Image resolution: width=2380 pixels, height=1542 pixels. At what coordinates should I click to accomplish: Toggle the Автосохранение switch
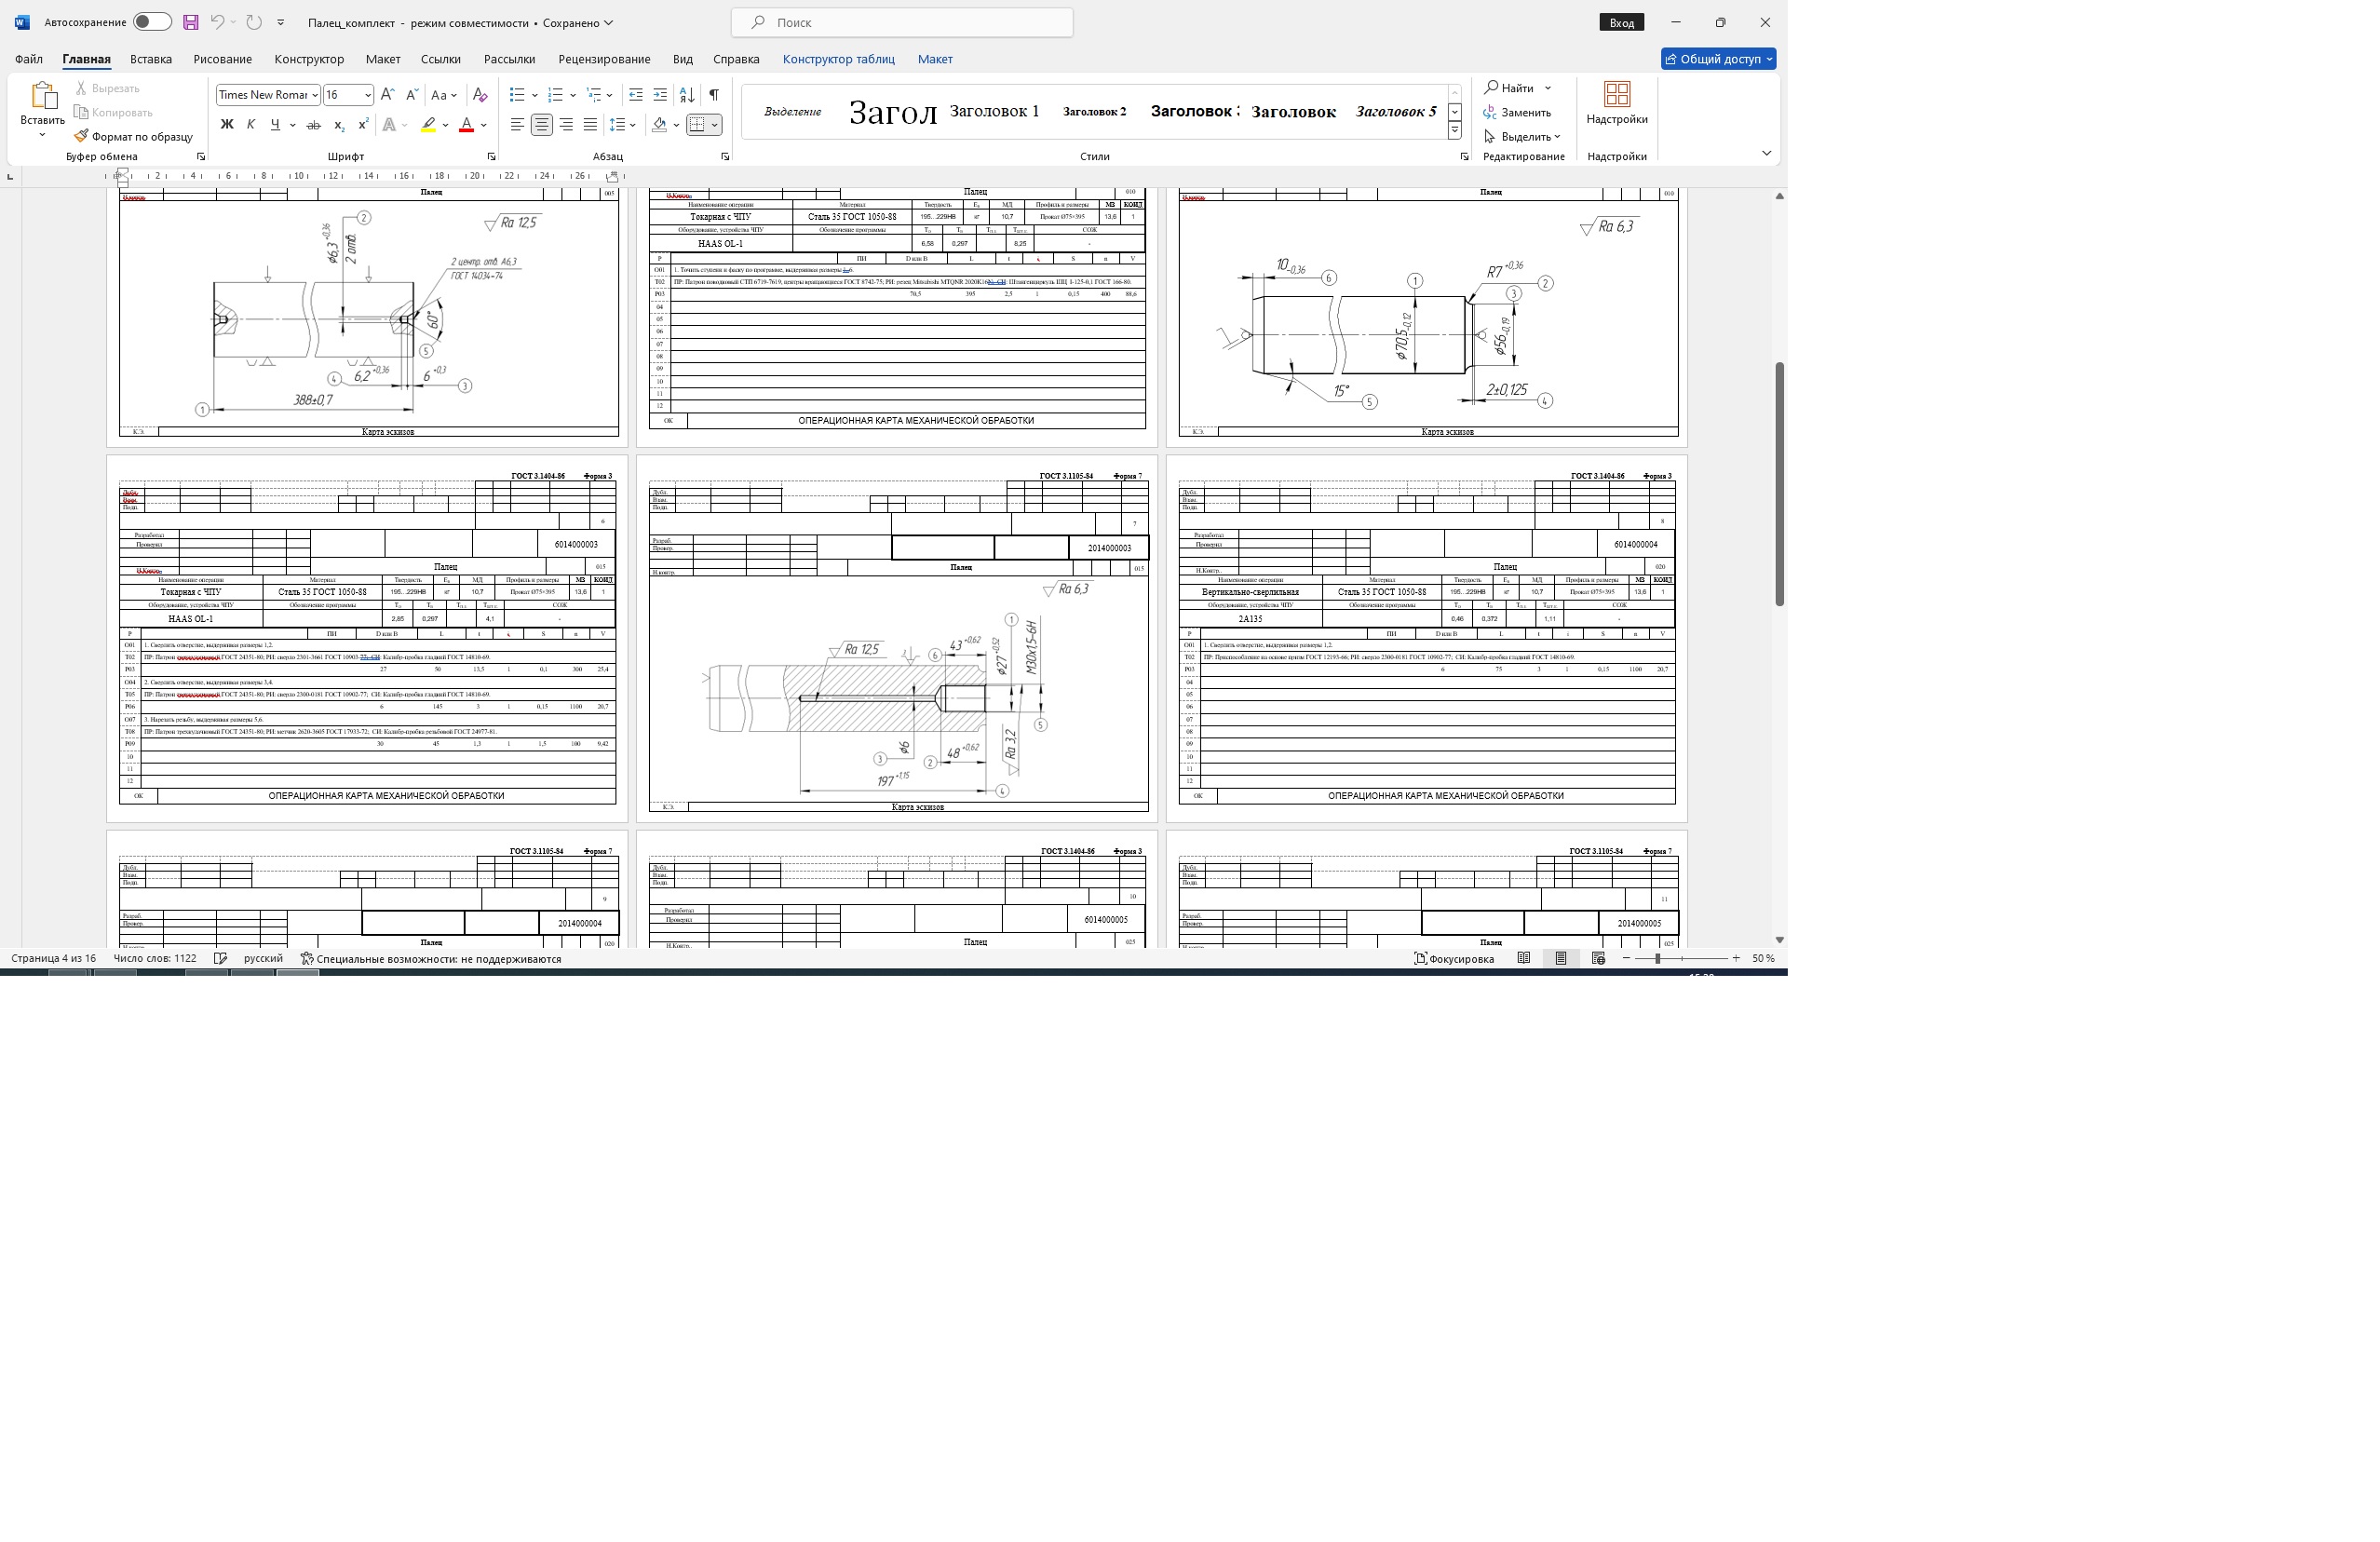(152, 22)
